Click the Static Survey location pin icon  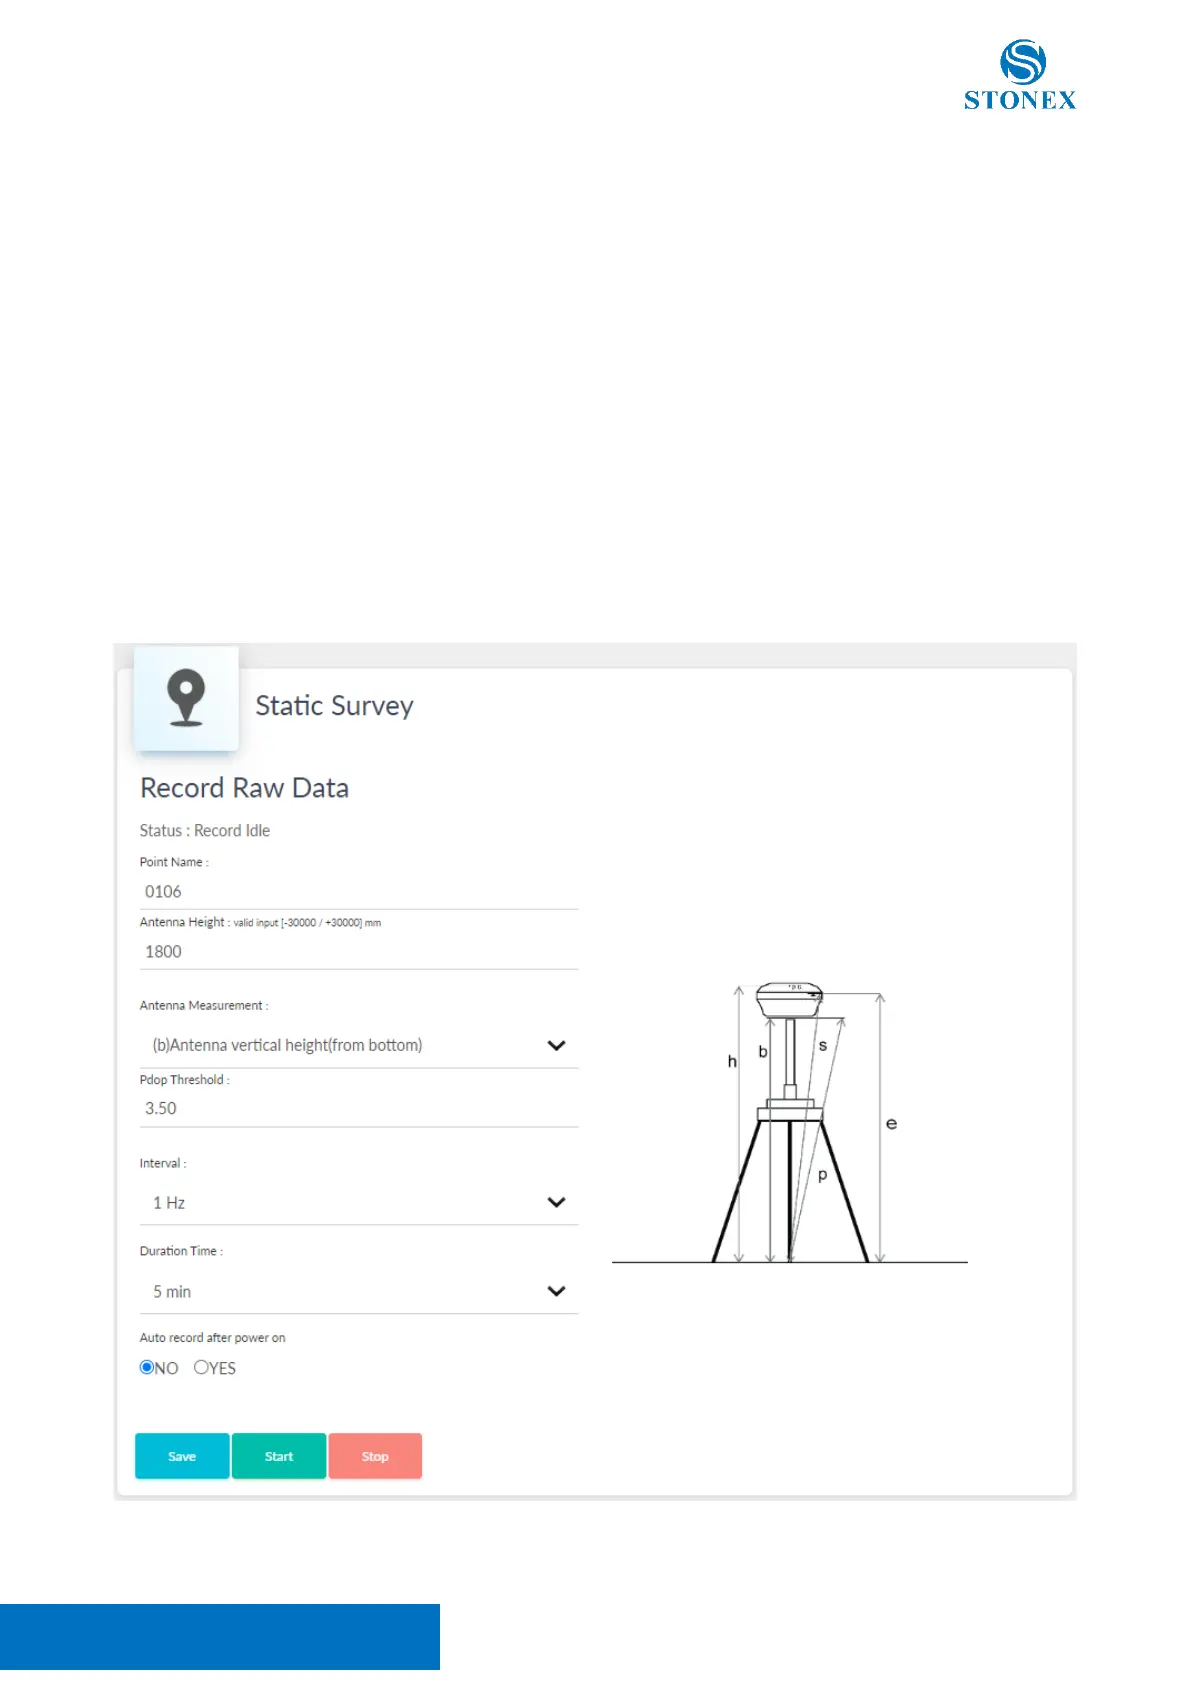[186, 697]
